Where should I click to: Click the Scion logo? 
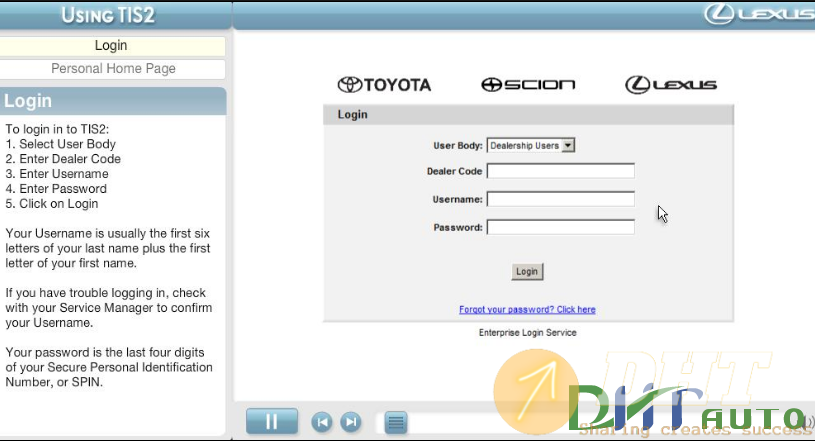click(x=528, y=84)
